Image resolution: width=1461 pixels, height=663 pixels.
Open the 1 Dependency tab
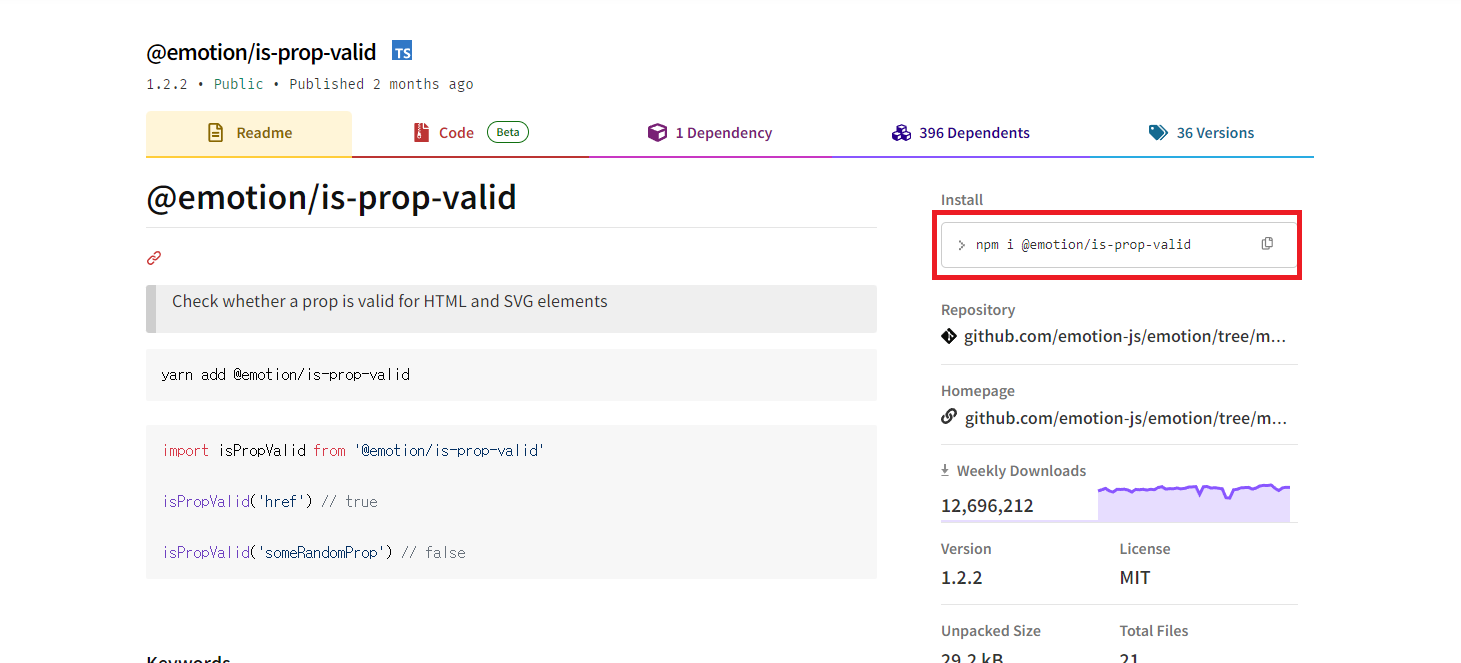710,133
